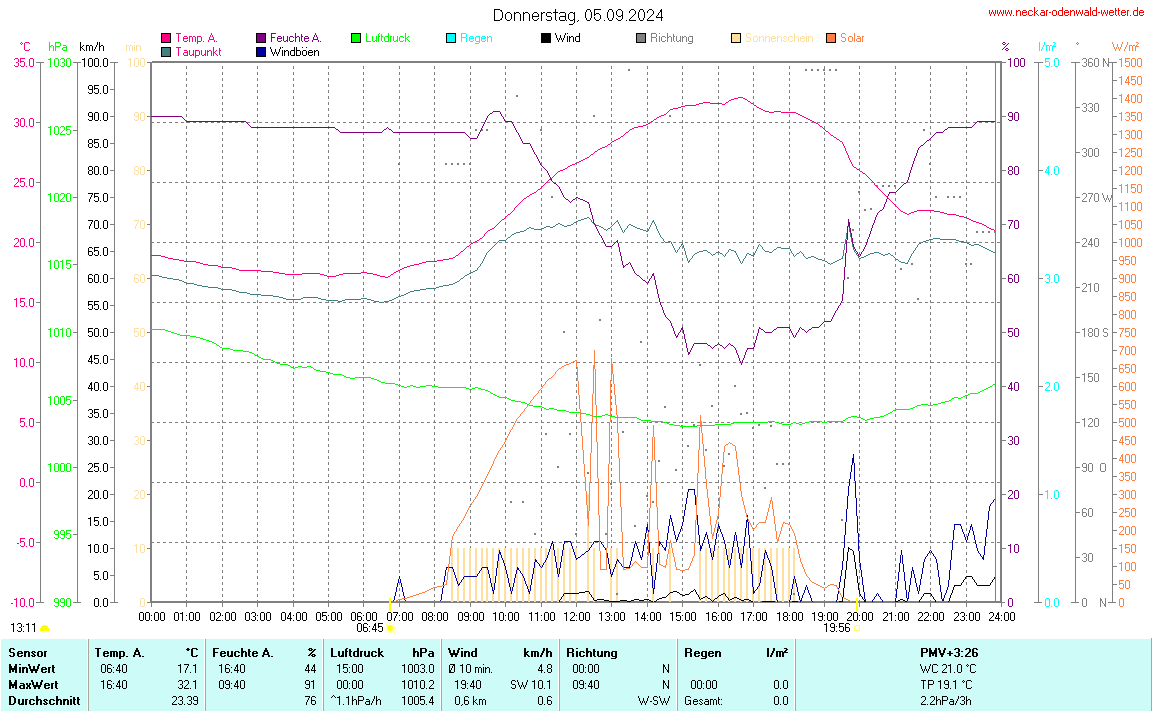Click the black Wind legend square

(546, 38)
